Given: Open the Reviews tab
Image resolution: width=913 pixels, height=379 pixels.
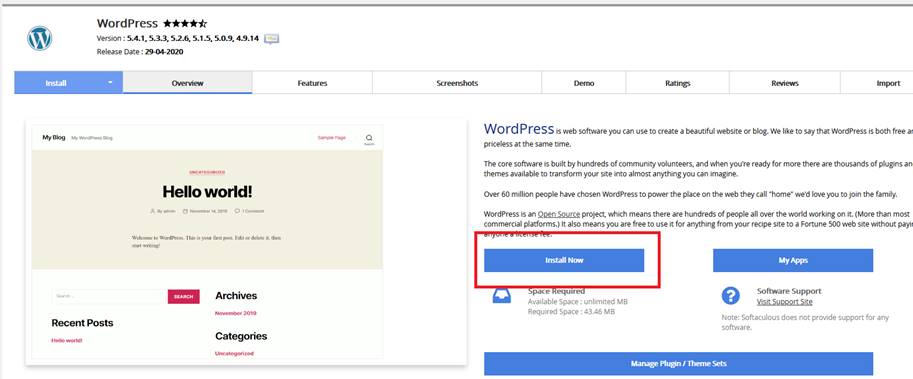Looking at the screenshot, I should (785, 83).
